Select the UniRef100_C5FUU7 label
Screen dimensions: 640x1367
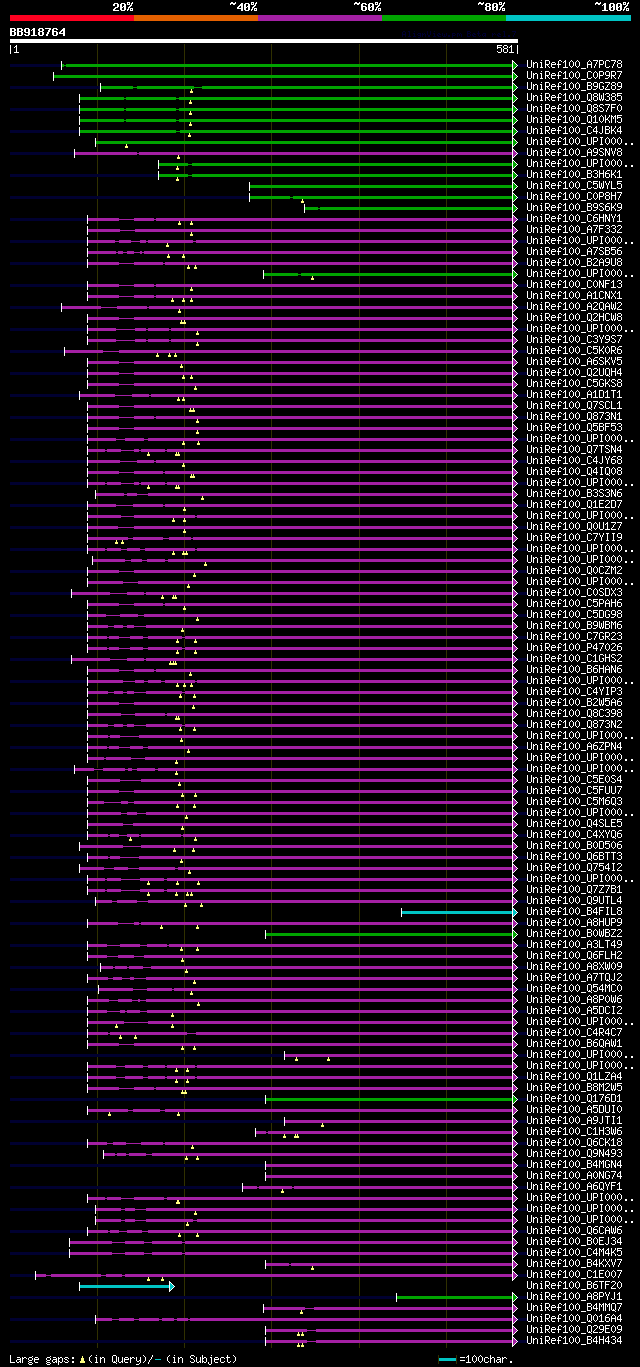[x=574, y=790]
